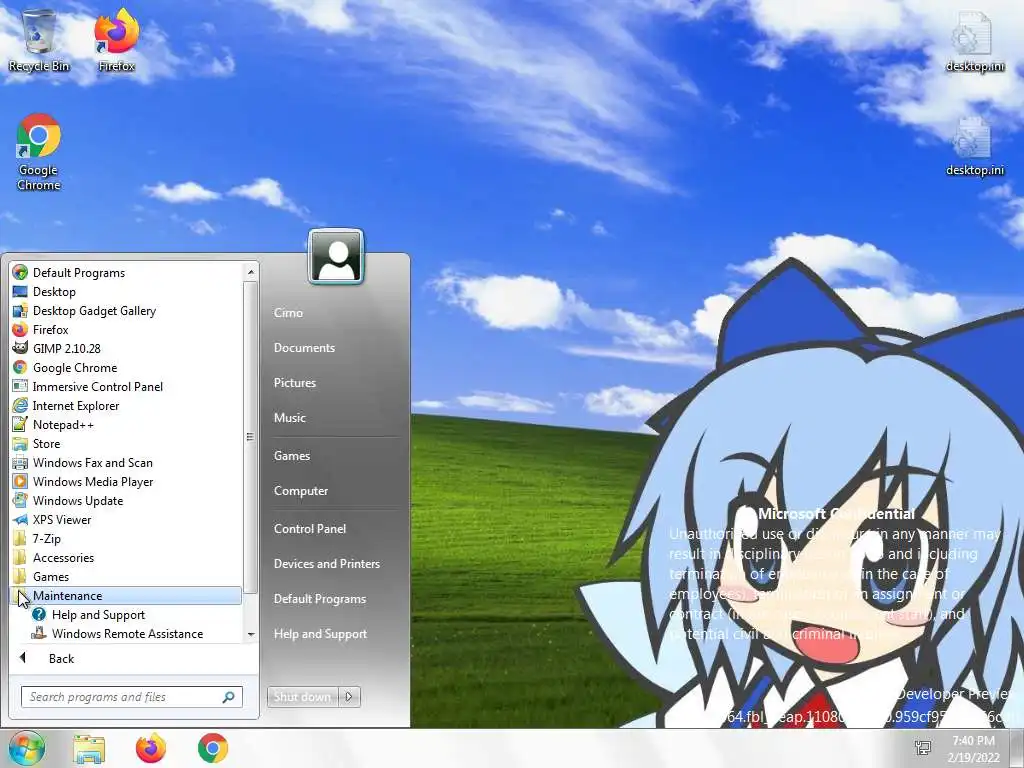This screenshot has width=1024, height=768.
Task: Click the search magnifier icon
Action: point(229,697)
